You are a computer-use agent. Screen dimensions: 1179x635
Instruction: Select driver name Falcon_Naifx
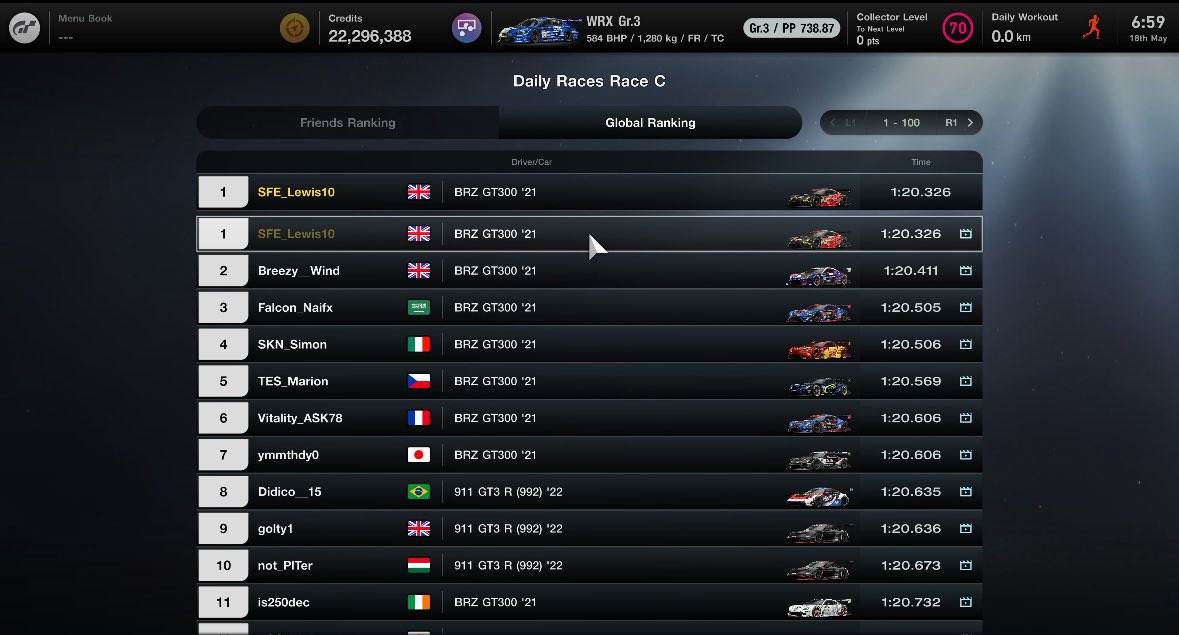(x=296, y=307)
